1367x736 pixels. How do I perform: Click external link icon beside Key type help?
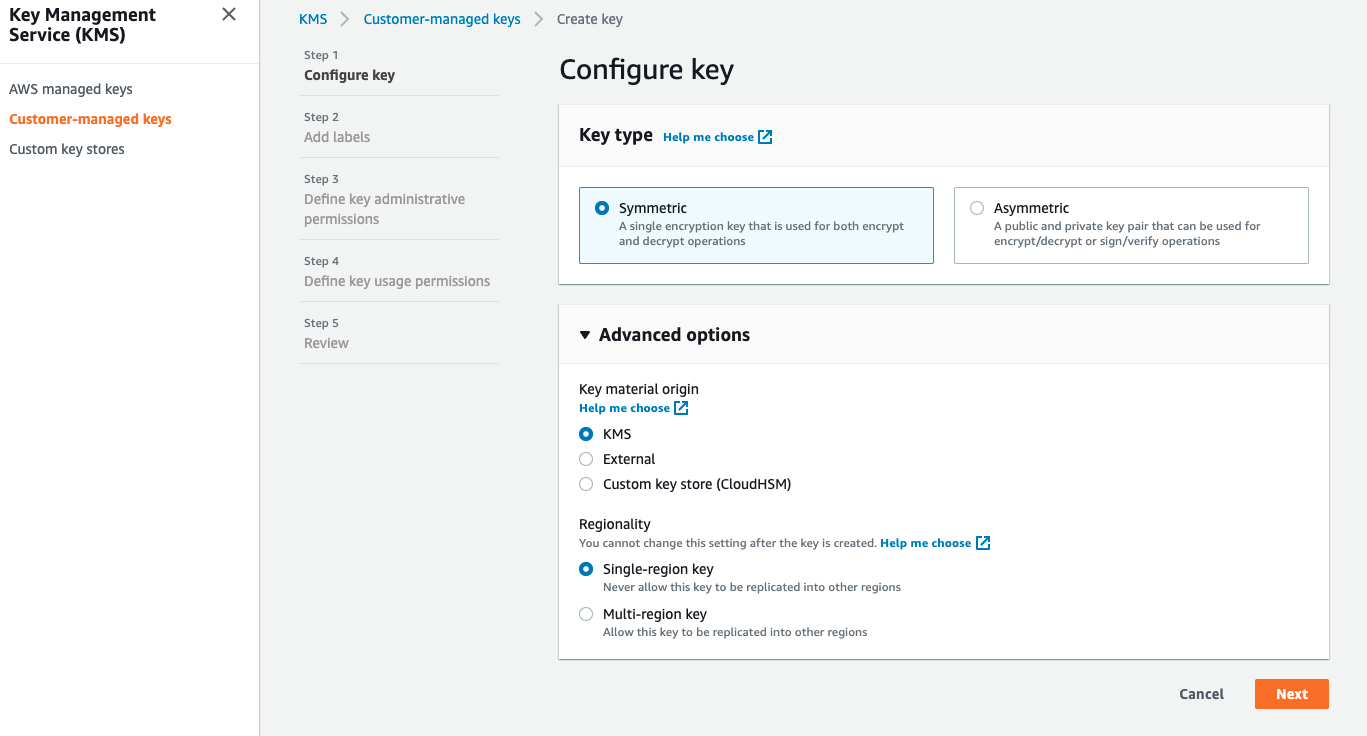coord(765,137)
